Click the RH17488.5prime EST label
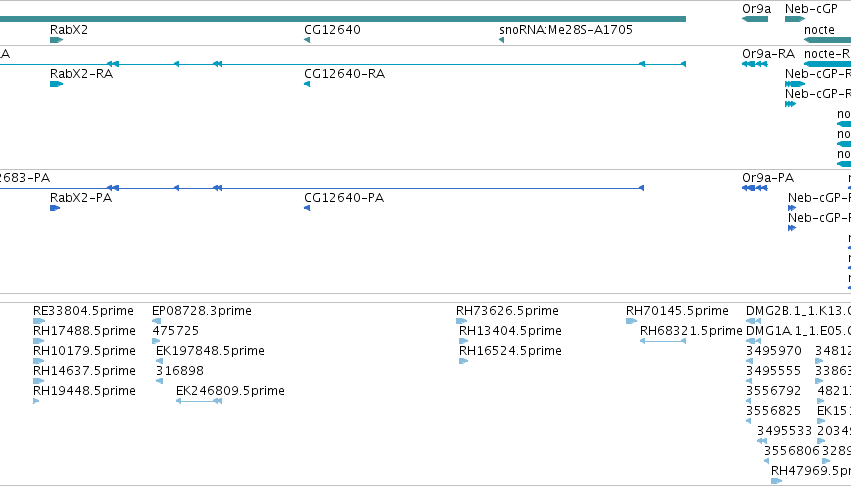 pyautogui.click(x=84, y=331)
